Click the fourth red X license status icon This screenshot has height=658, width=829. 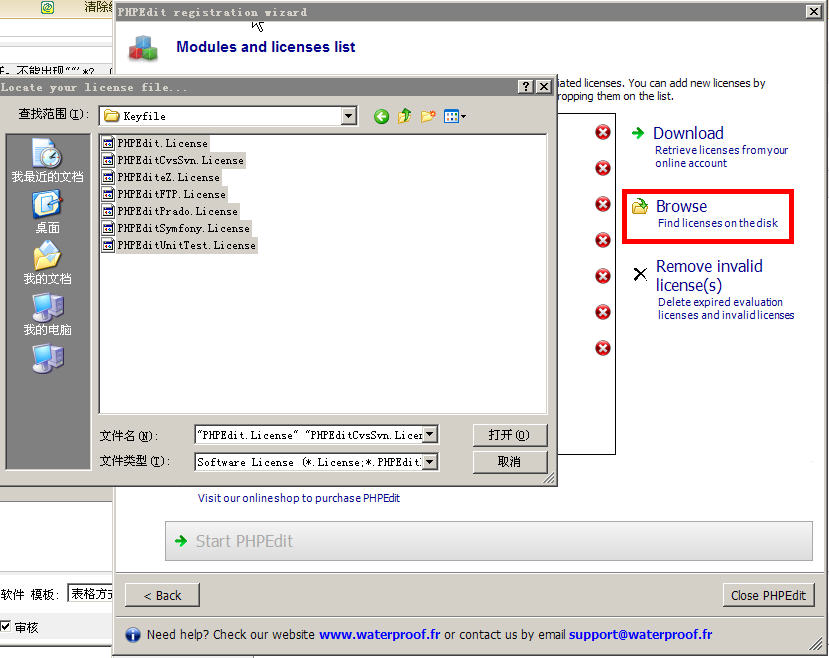[x=603, y=240]
